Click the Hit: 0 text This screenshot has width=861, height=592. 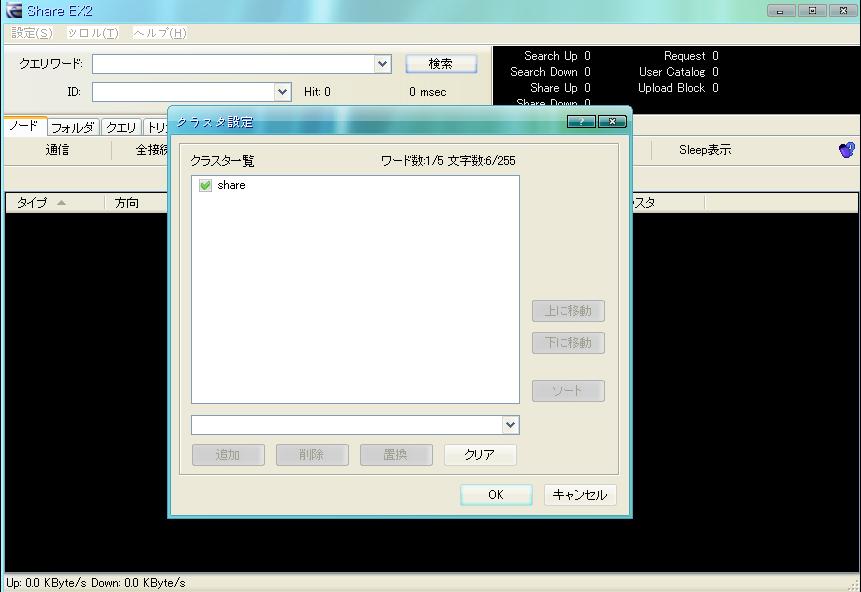pos(317,92)
